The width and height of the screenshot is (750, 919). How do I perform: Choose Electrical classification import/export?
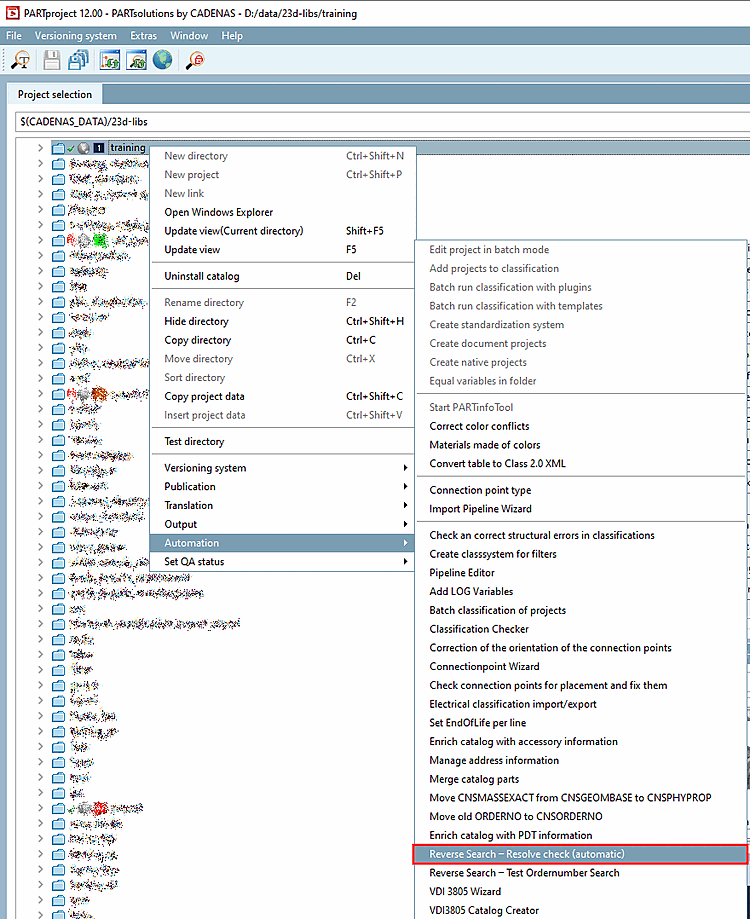[580, 704]
